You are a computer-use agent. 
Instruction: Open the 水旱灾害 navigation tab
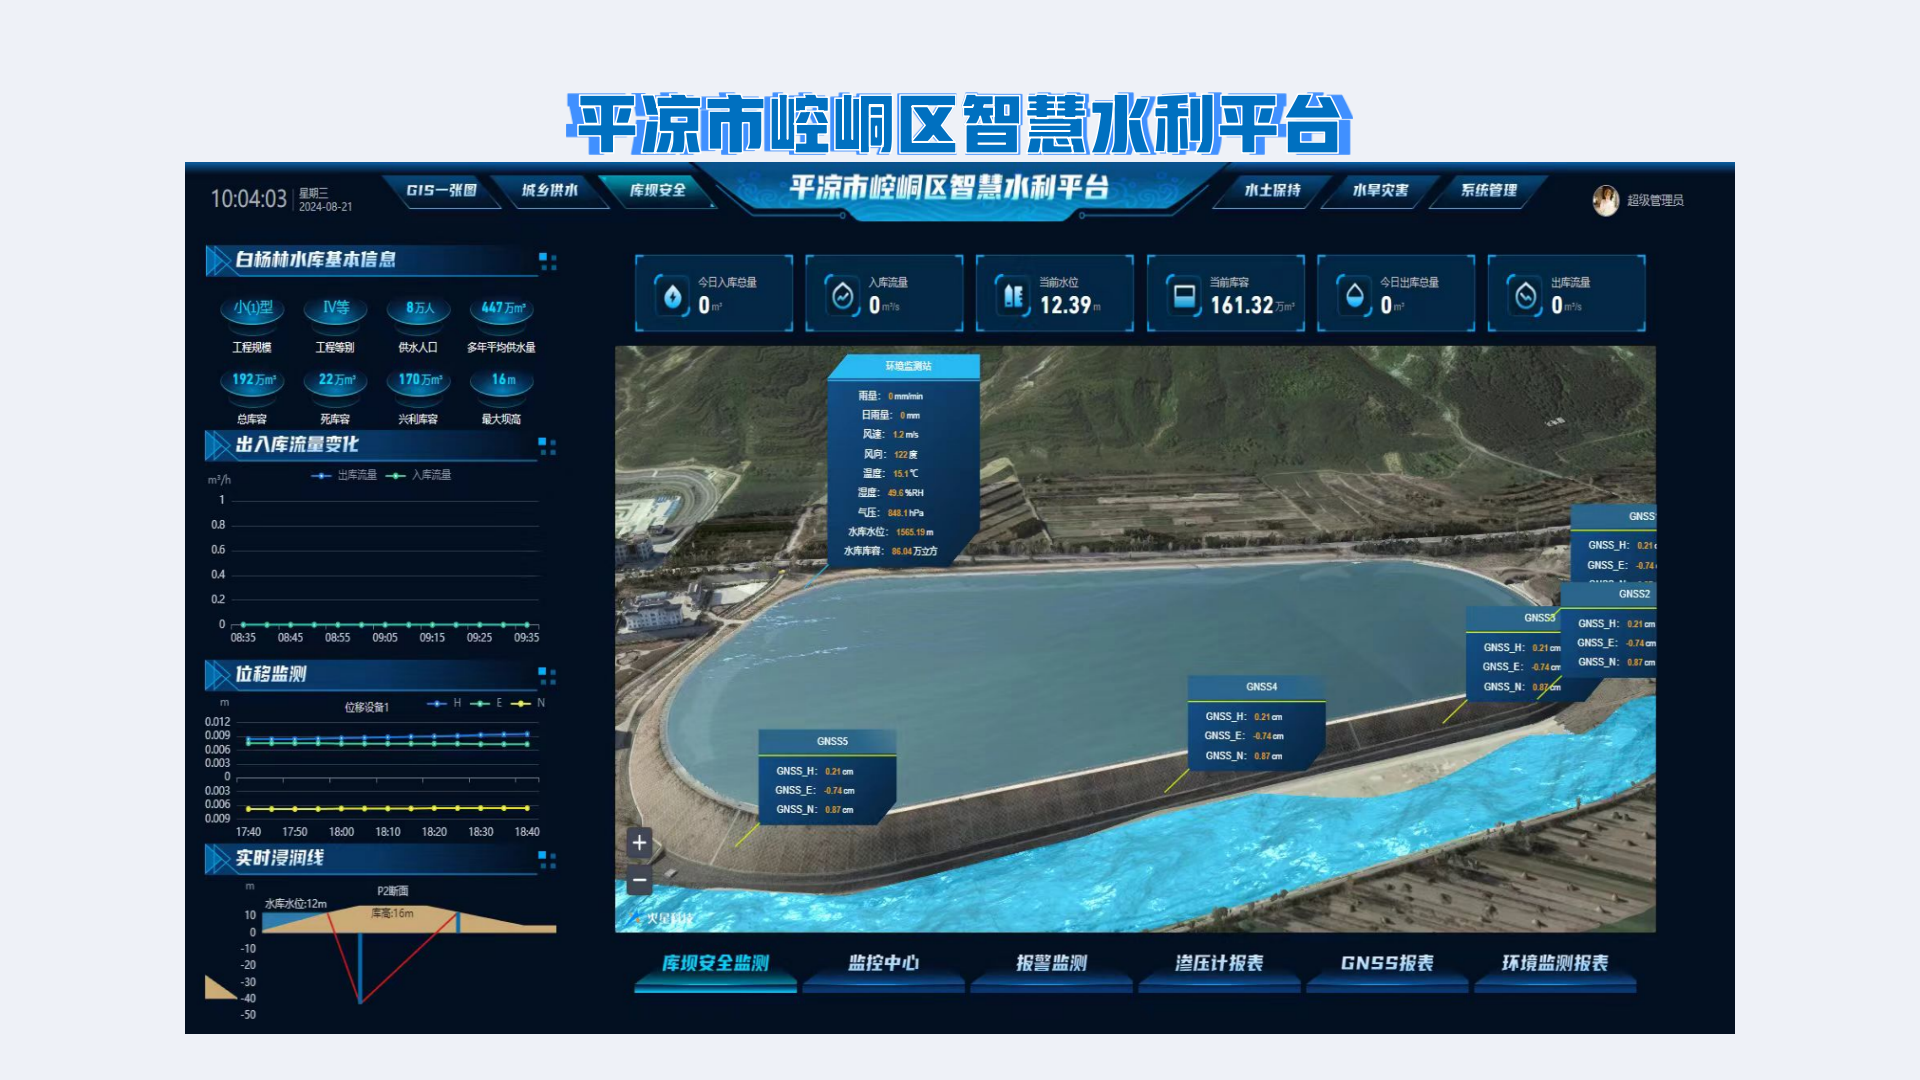(x=1380, y=190)
